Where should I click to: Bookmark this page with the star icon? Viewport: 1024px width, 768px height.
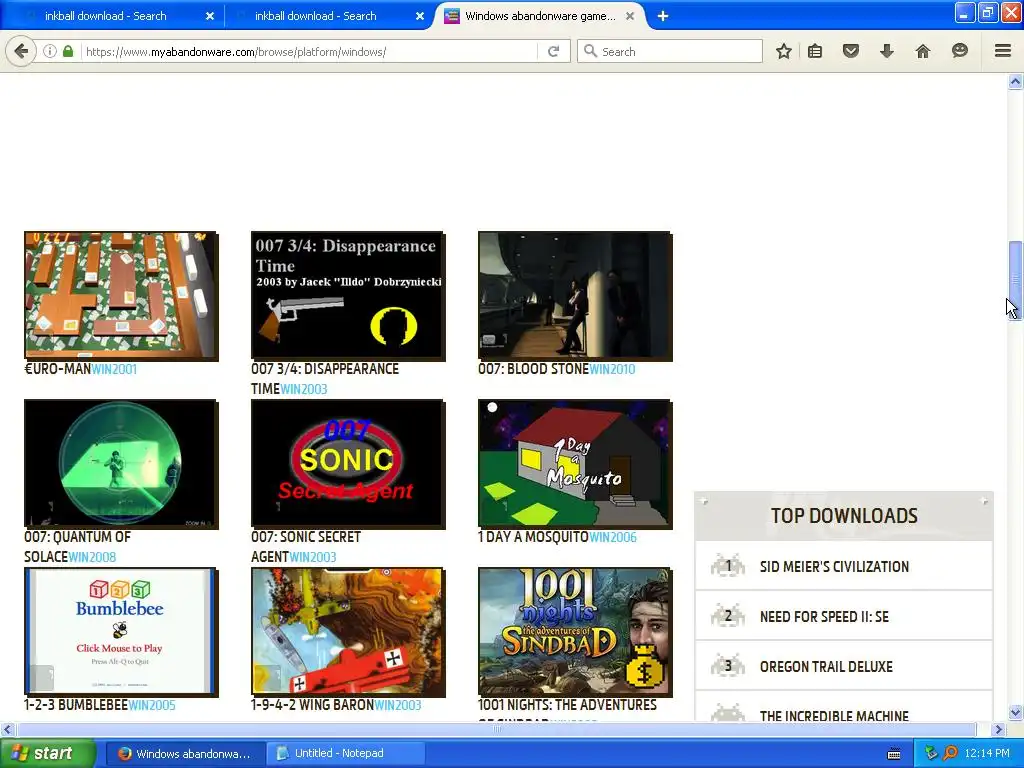(784, 51)
